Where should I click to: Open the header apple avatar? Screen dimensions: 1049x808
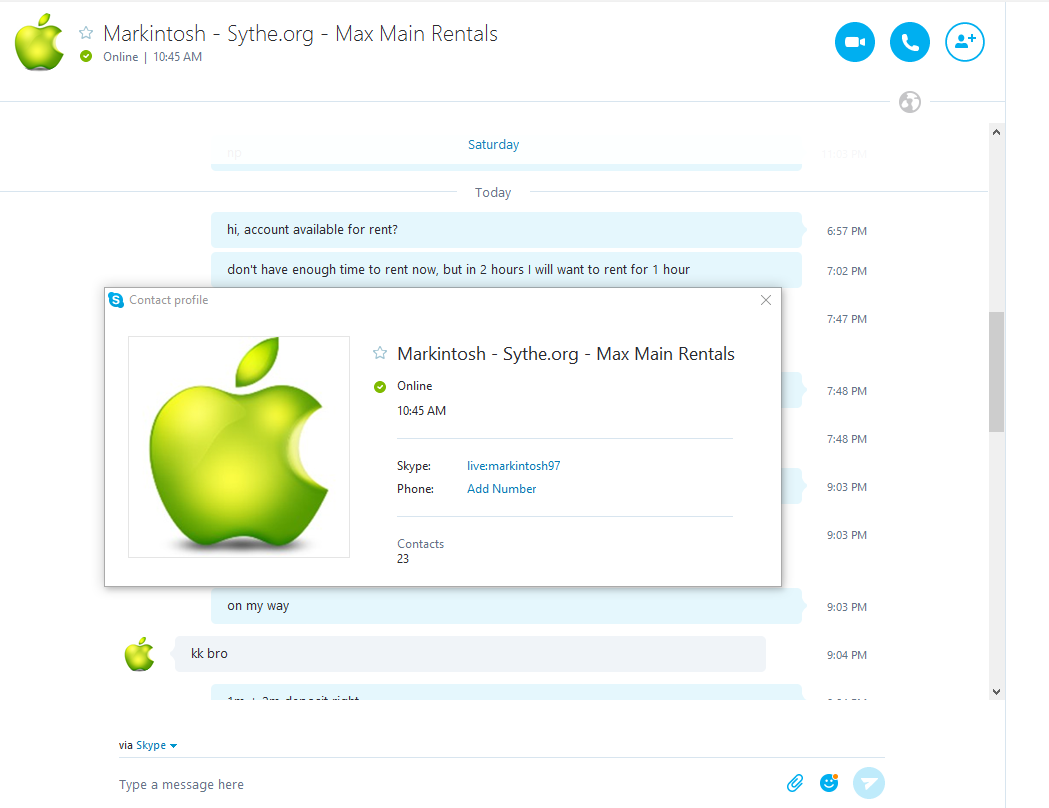[x=39, y=41]
